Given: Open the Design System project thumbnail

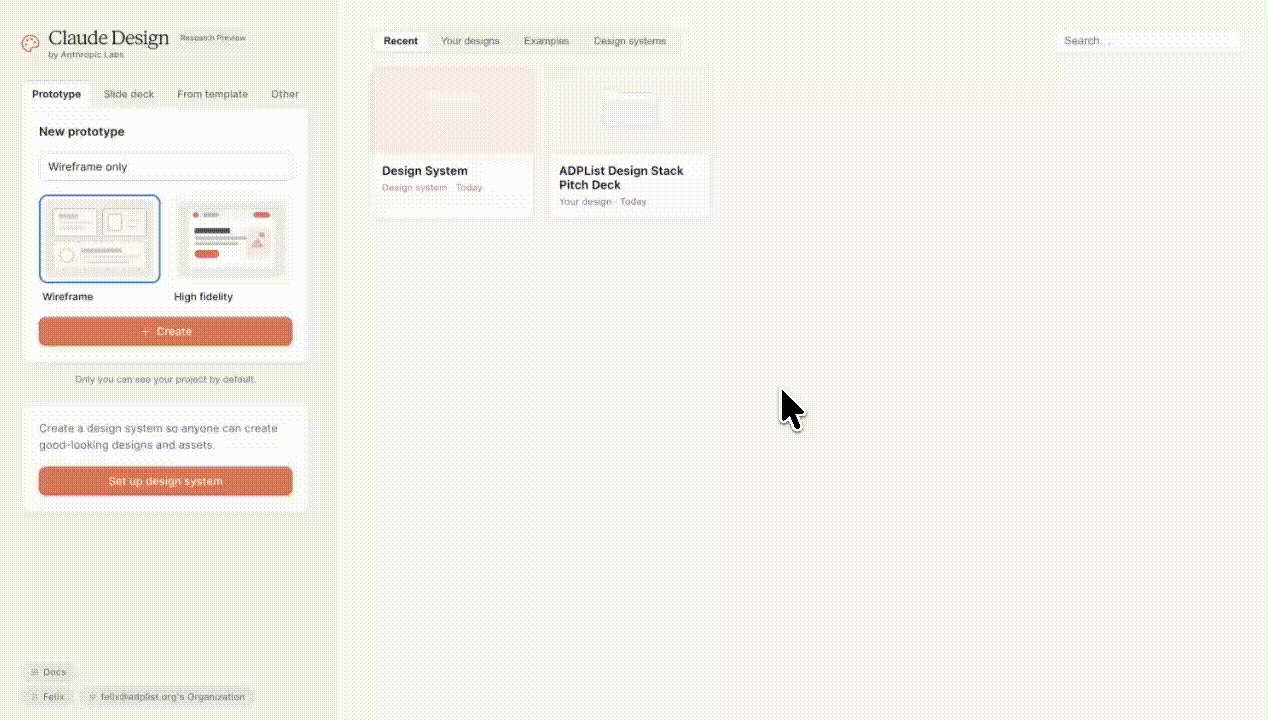Looking at the screenshot, I should point(452,110).
